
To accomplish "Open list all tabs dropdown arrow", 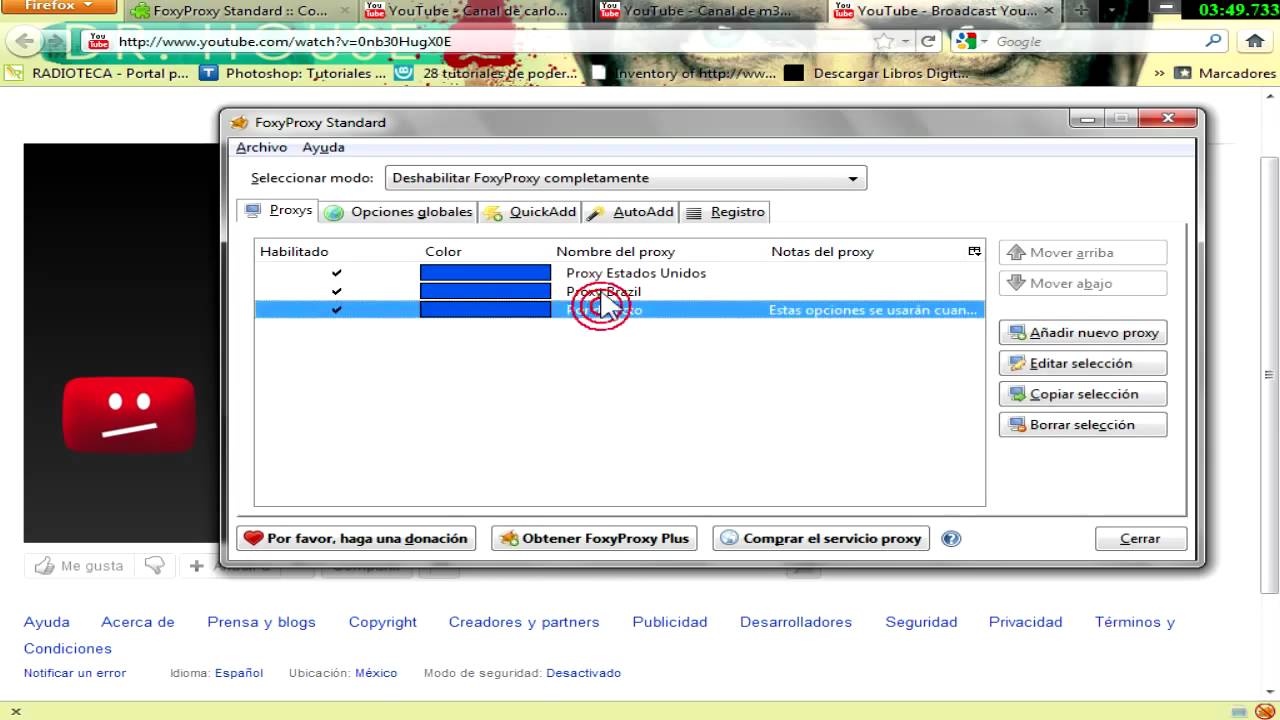I will click(x=1111, y=11).
